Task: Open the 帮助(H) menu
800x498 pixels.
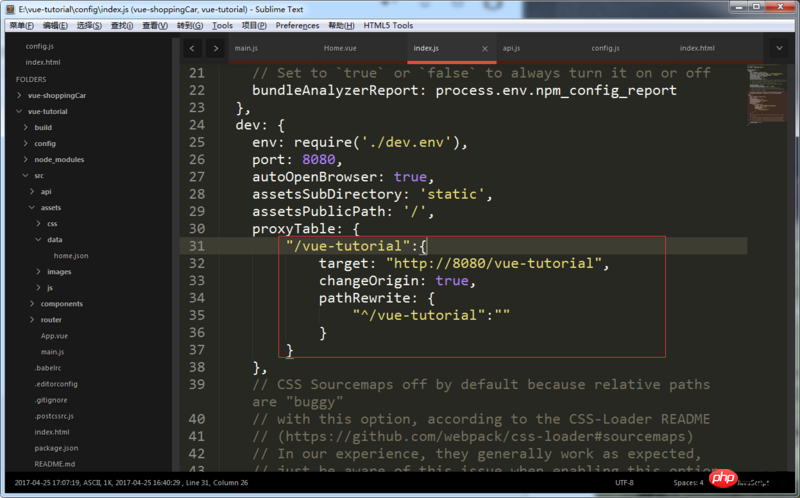Action: pyautogui.click(x=341, y=26)
